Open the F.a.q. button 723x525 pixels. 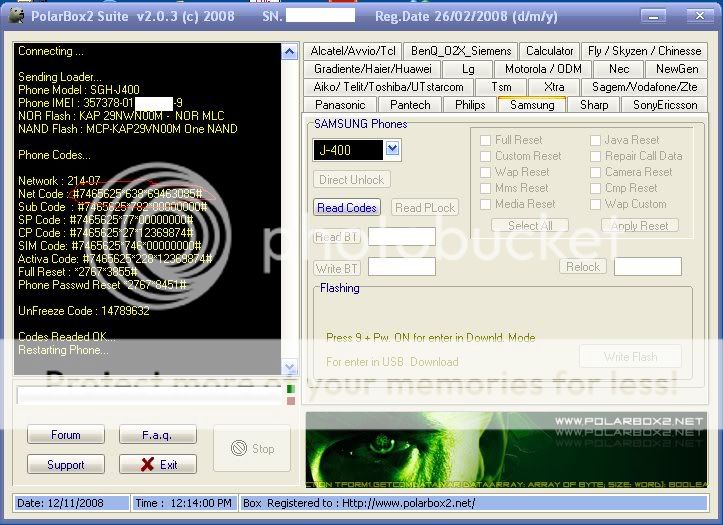pyautogui.click(x=158, y=435)
